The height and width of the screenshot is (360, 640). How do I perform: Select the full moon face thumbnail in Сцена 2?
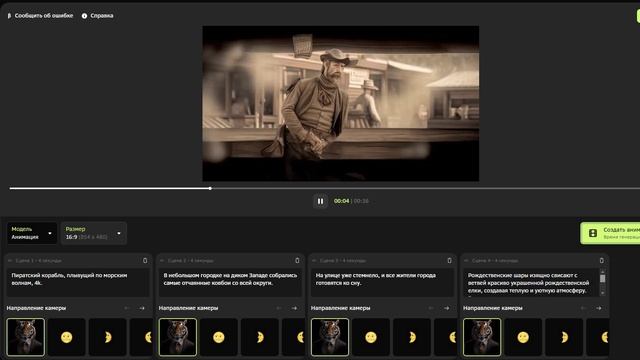point(219,337)
